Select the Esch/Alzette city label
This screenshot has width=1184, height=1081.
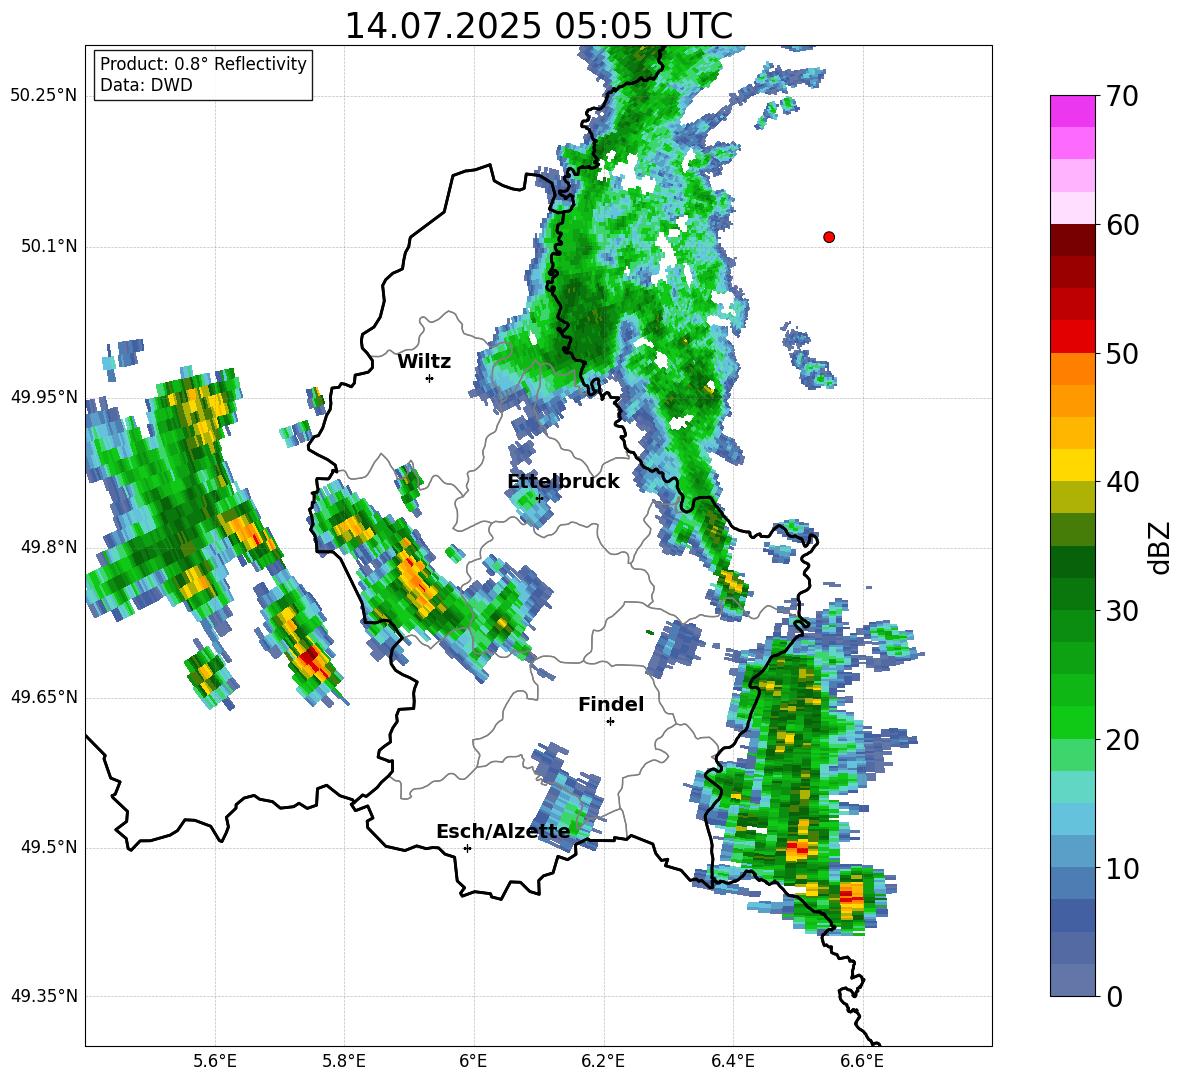pos(503,831)
